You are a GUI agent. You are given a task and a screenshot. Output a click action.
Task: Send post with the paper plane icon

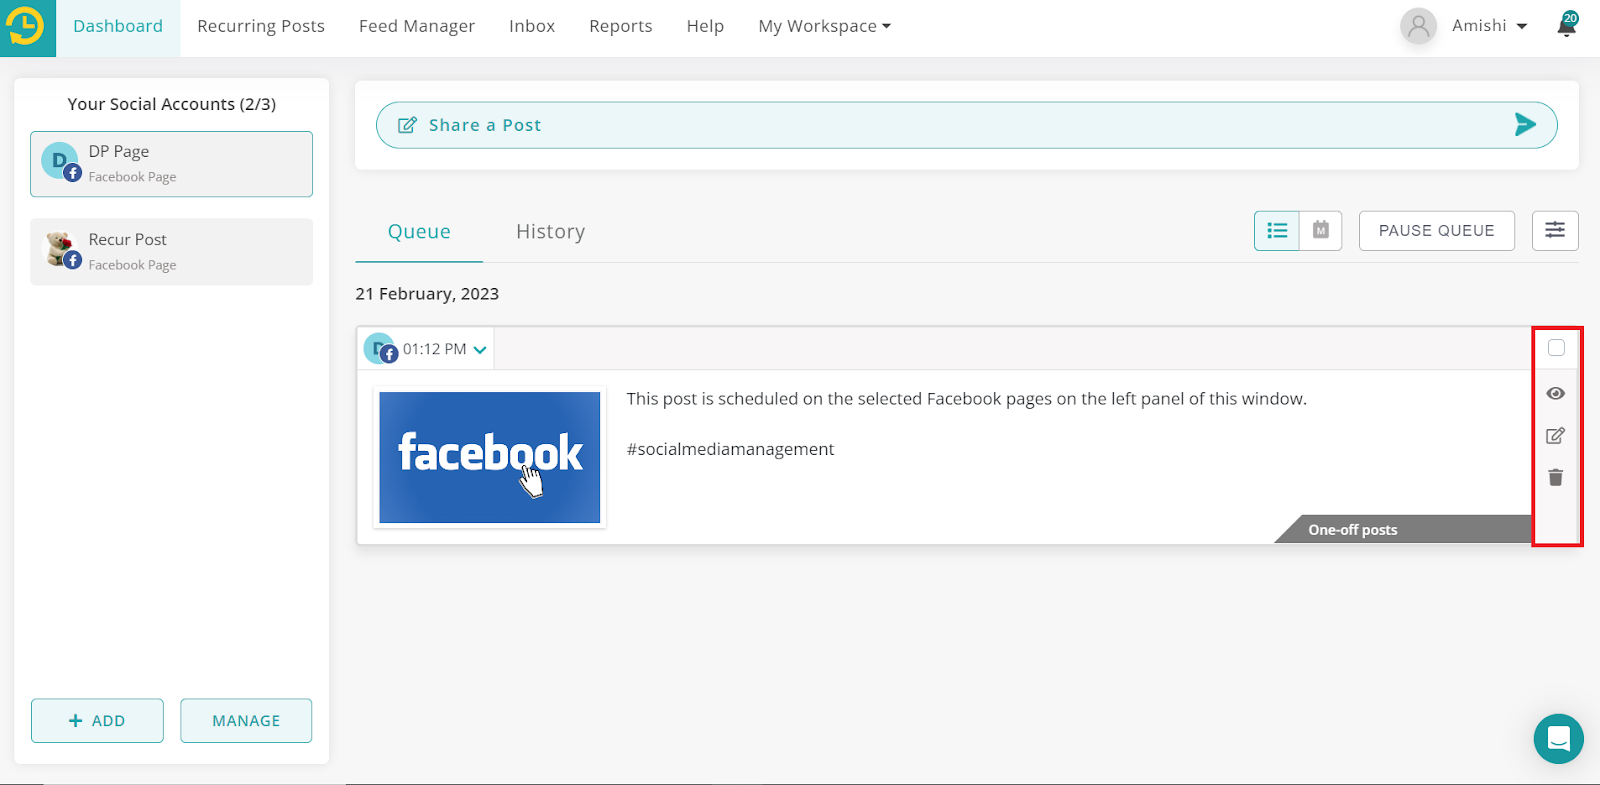point(1525,124)
